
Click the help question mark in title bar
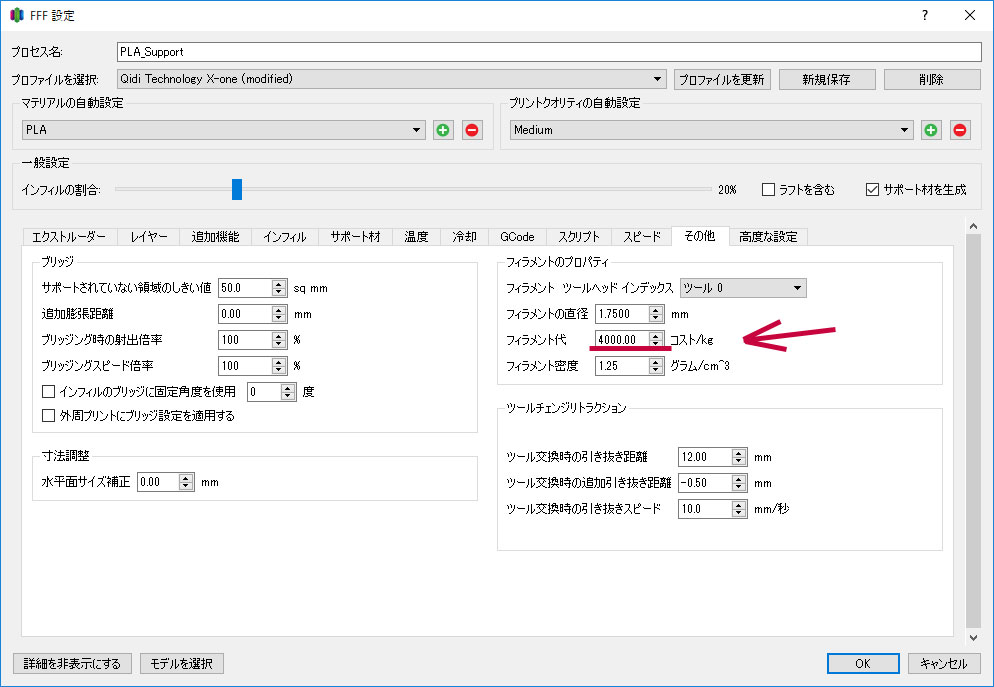(924, 16)
